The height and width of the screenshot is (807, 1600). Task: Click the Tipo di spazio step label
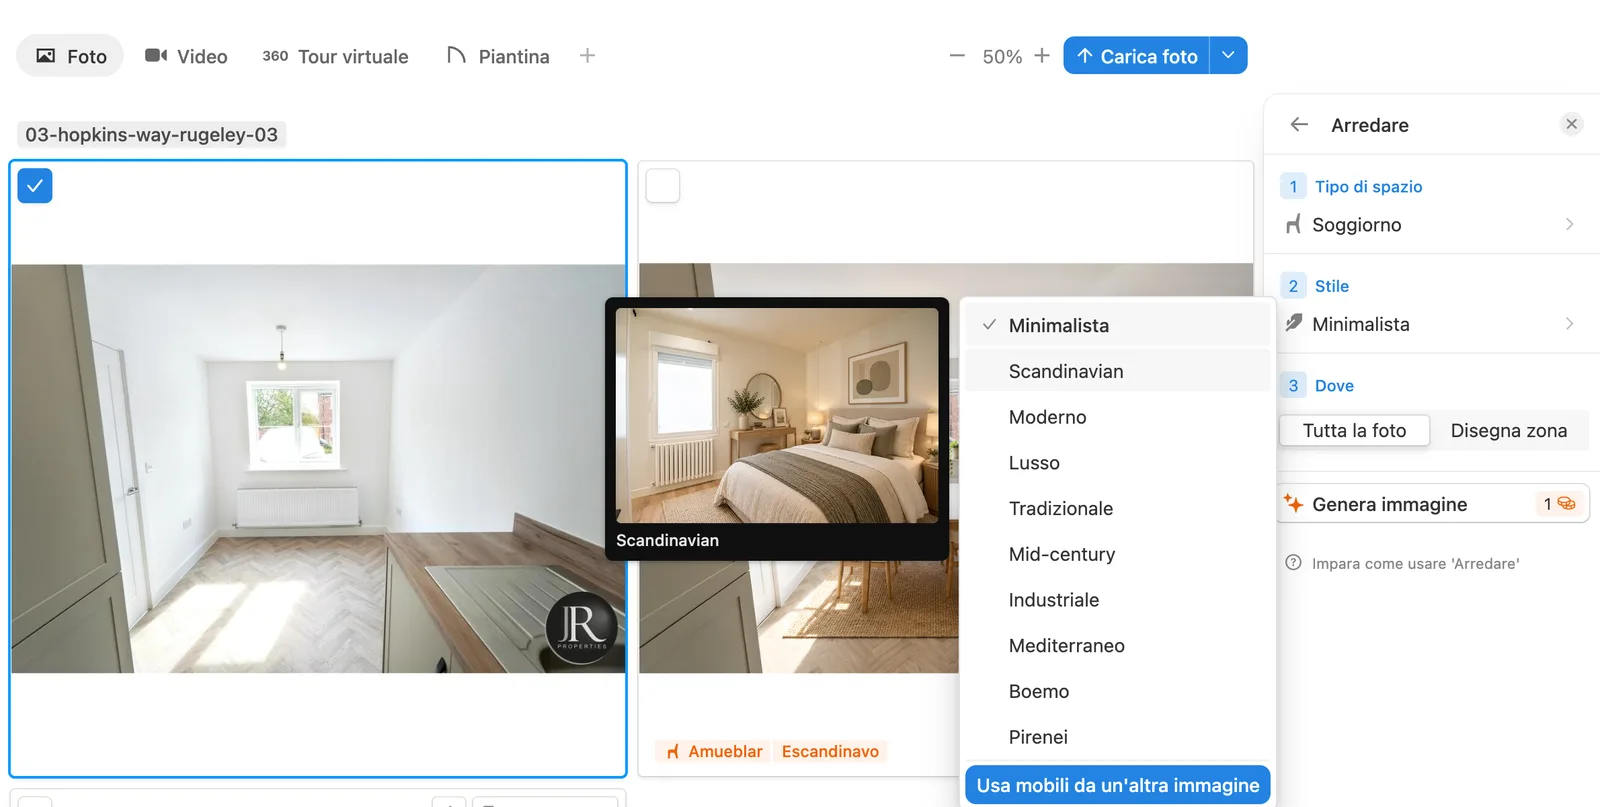(x=1368, y=187)
